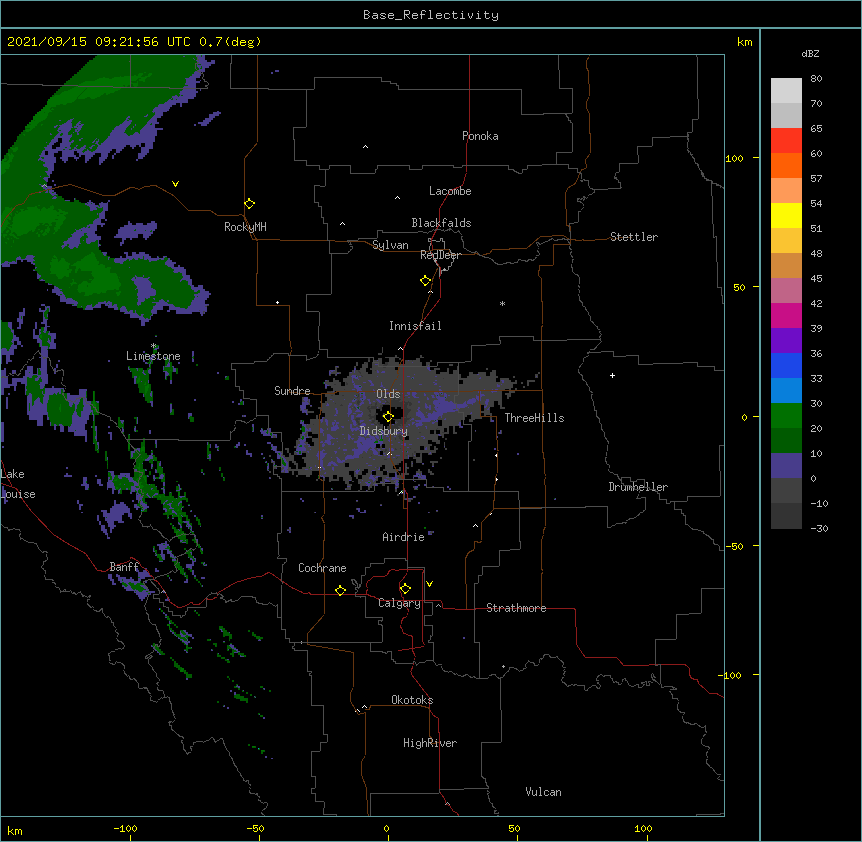Select the ThreeHills label
This screenshot has height=842, width=862.
[x=534, y=418]
